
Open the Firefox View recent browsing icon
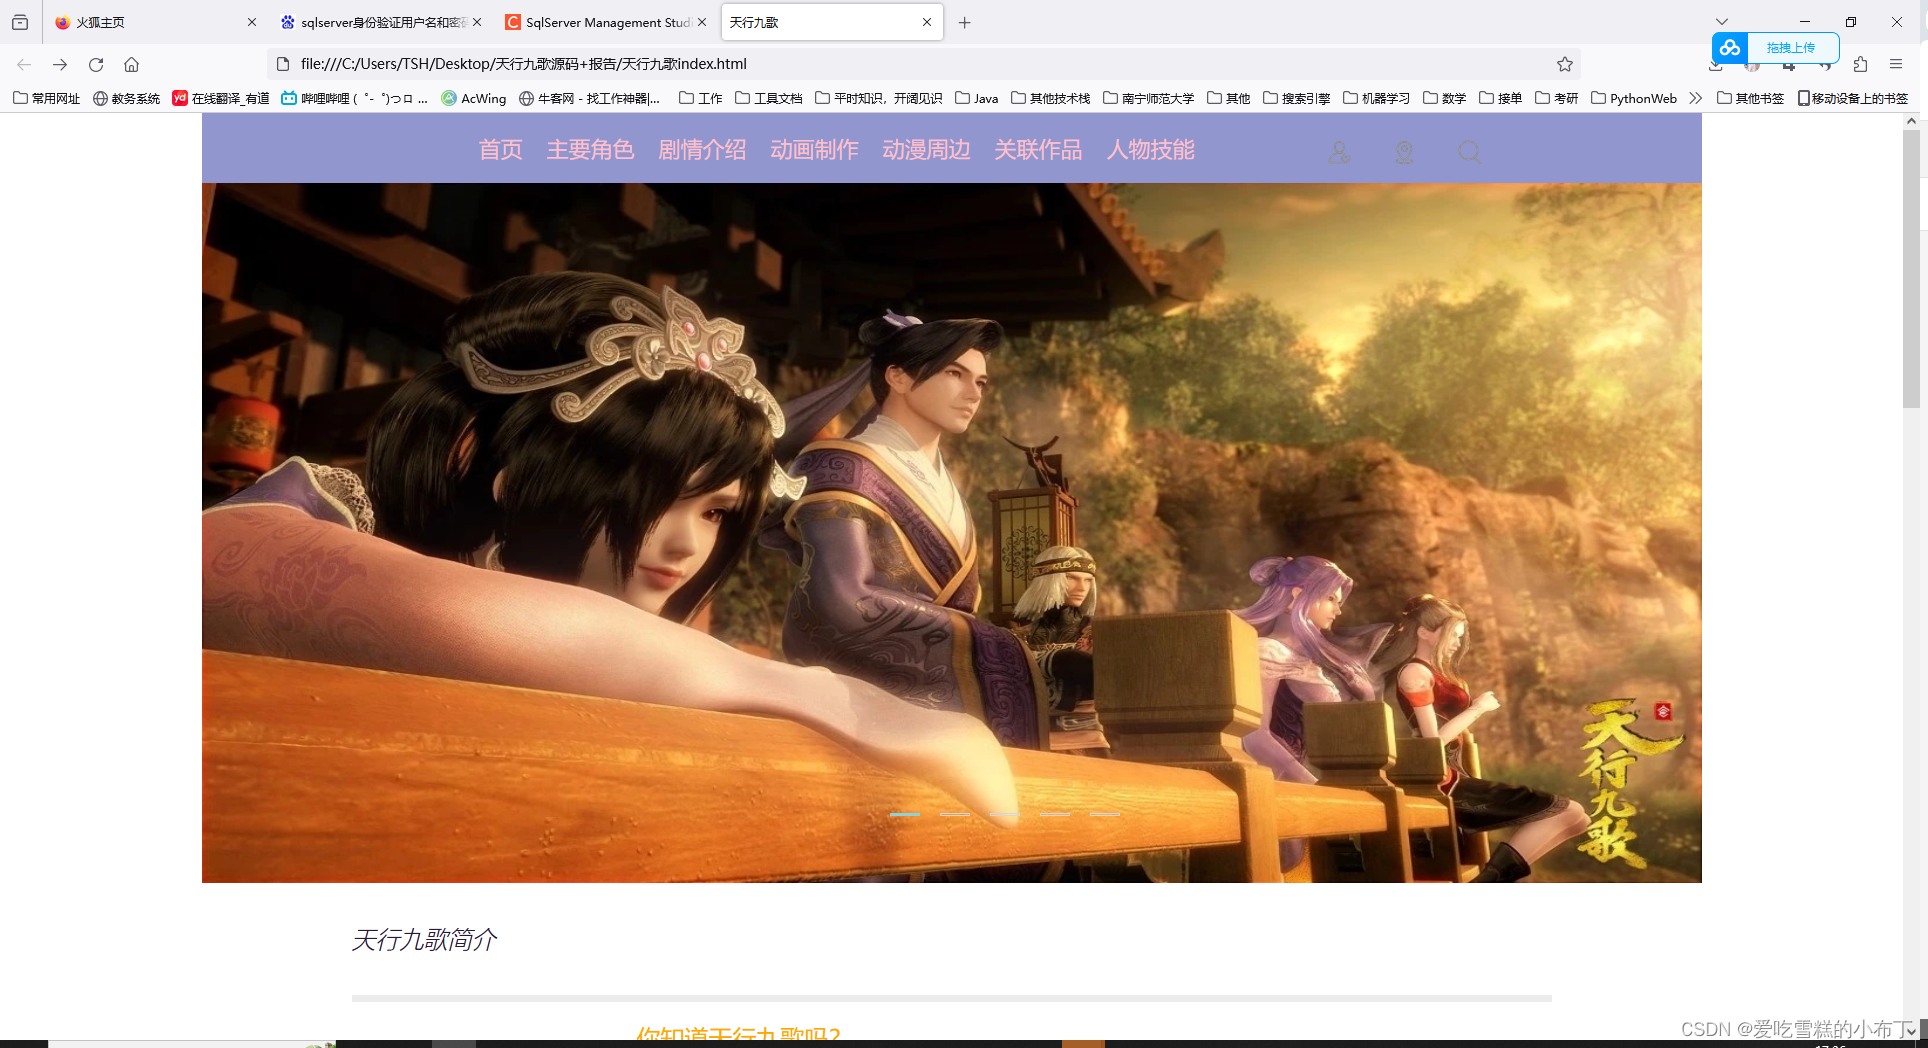point(20,22)
